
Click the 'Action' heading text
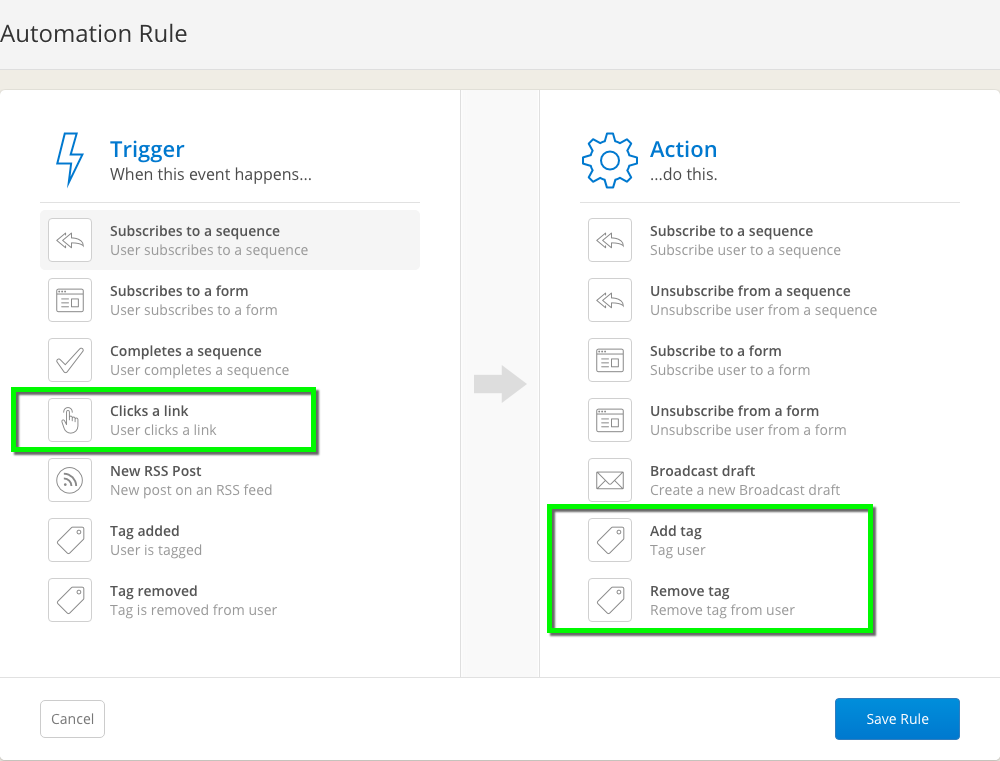point(683,149)
